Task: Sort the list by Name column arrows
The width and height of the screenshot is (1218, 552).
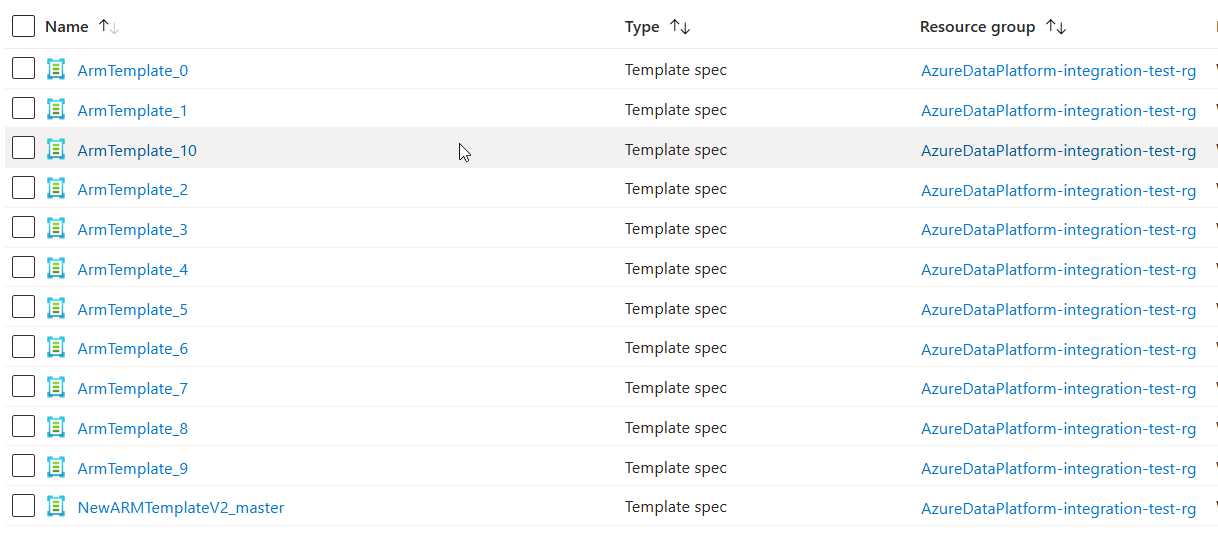Action: pyautogui.click(x=109, y=27)
